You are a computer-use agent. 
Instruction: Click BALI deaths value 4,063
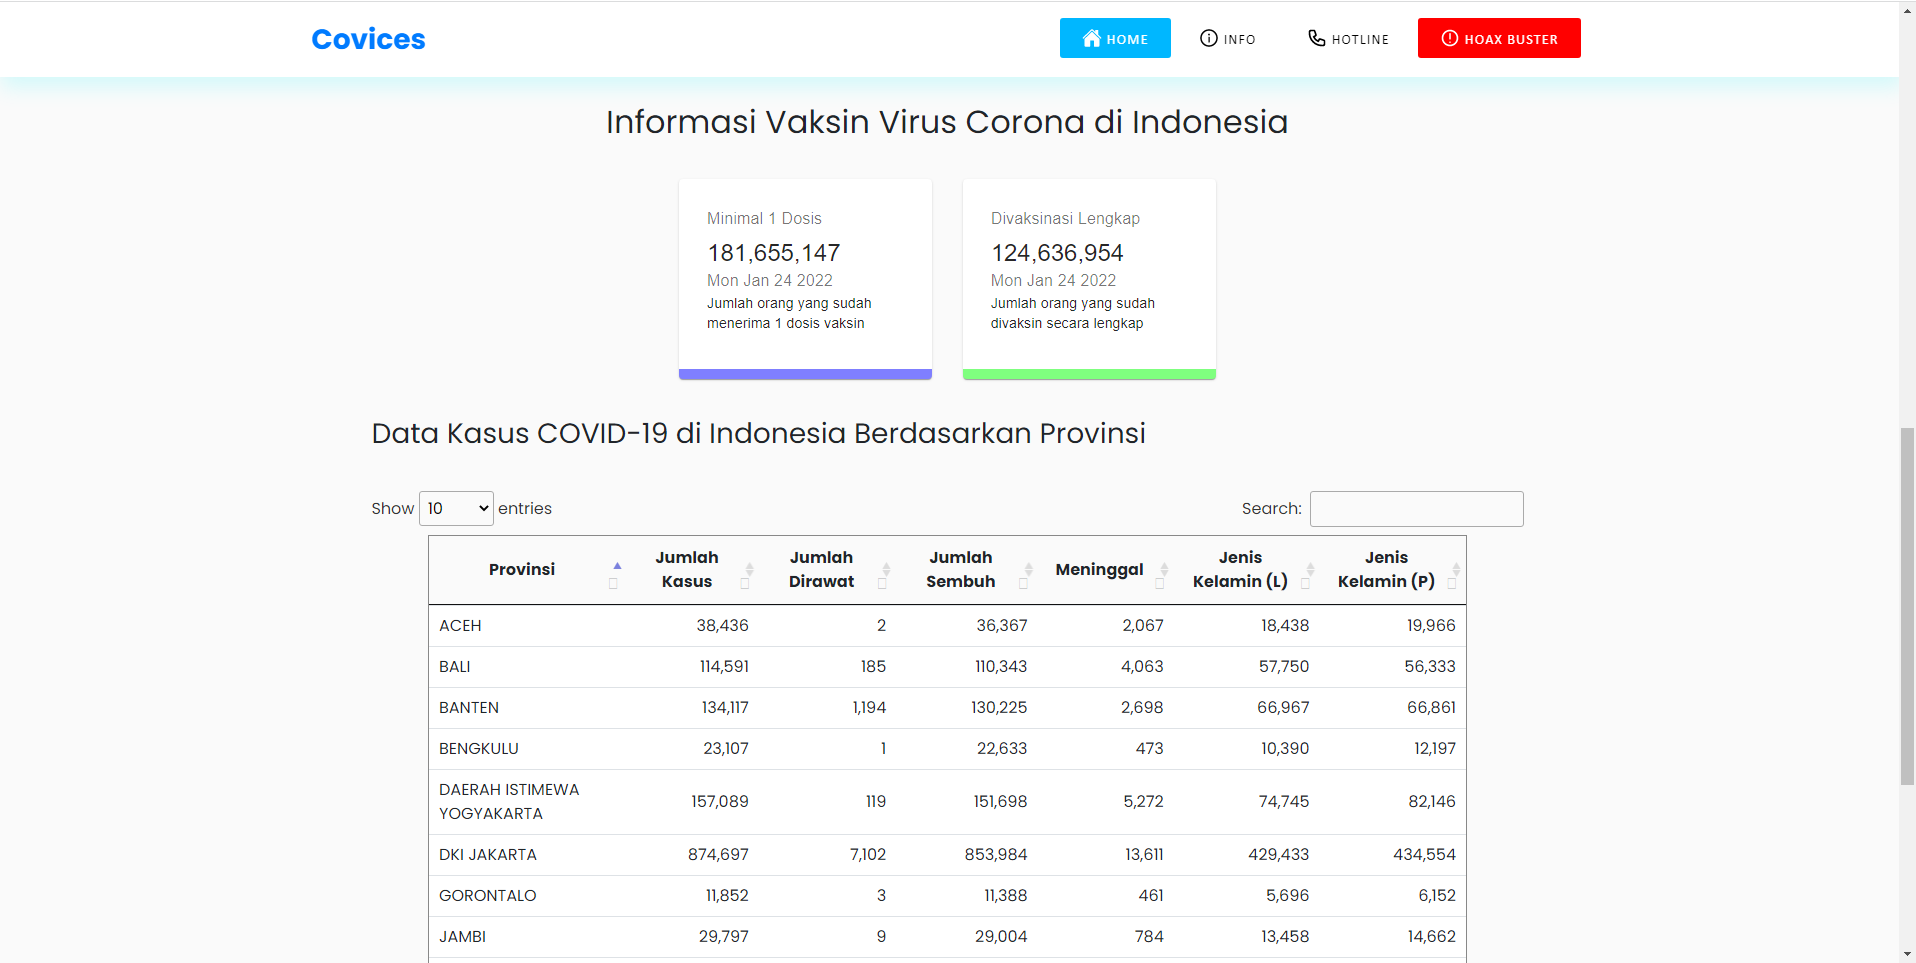pyautogui.click(x=1142, y=667)
